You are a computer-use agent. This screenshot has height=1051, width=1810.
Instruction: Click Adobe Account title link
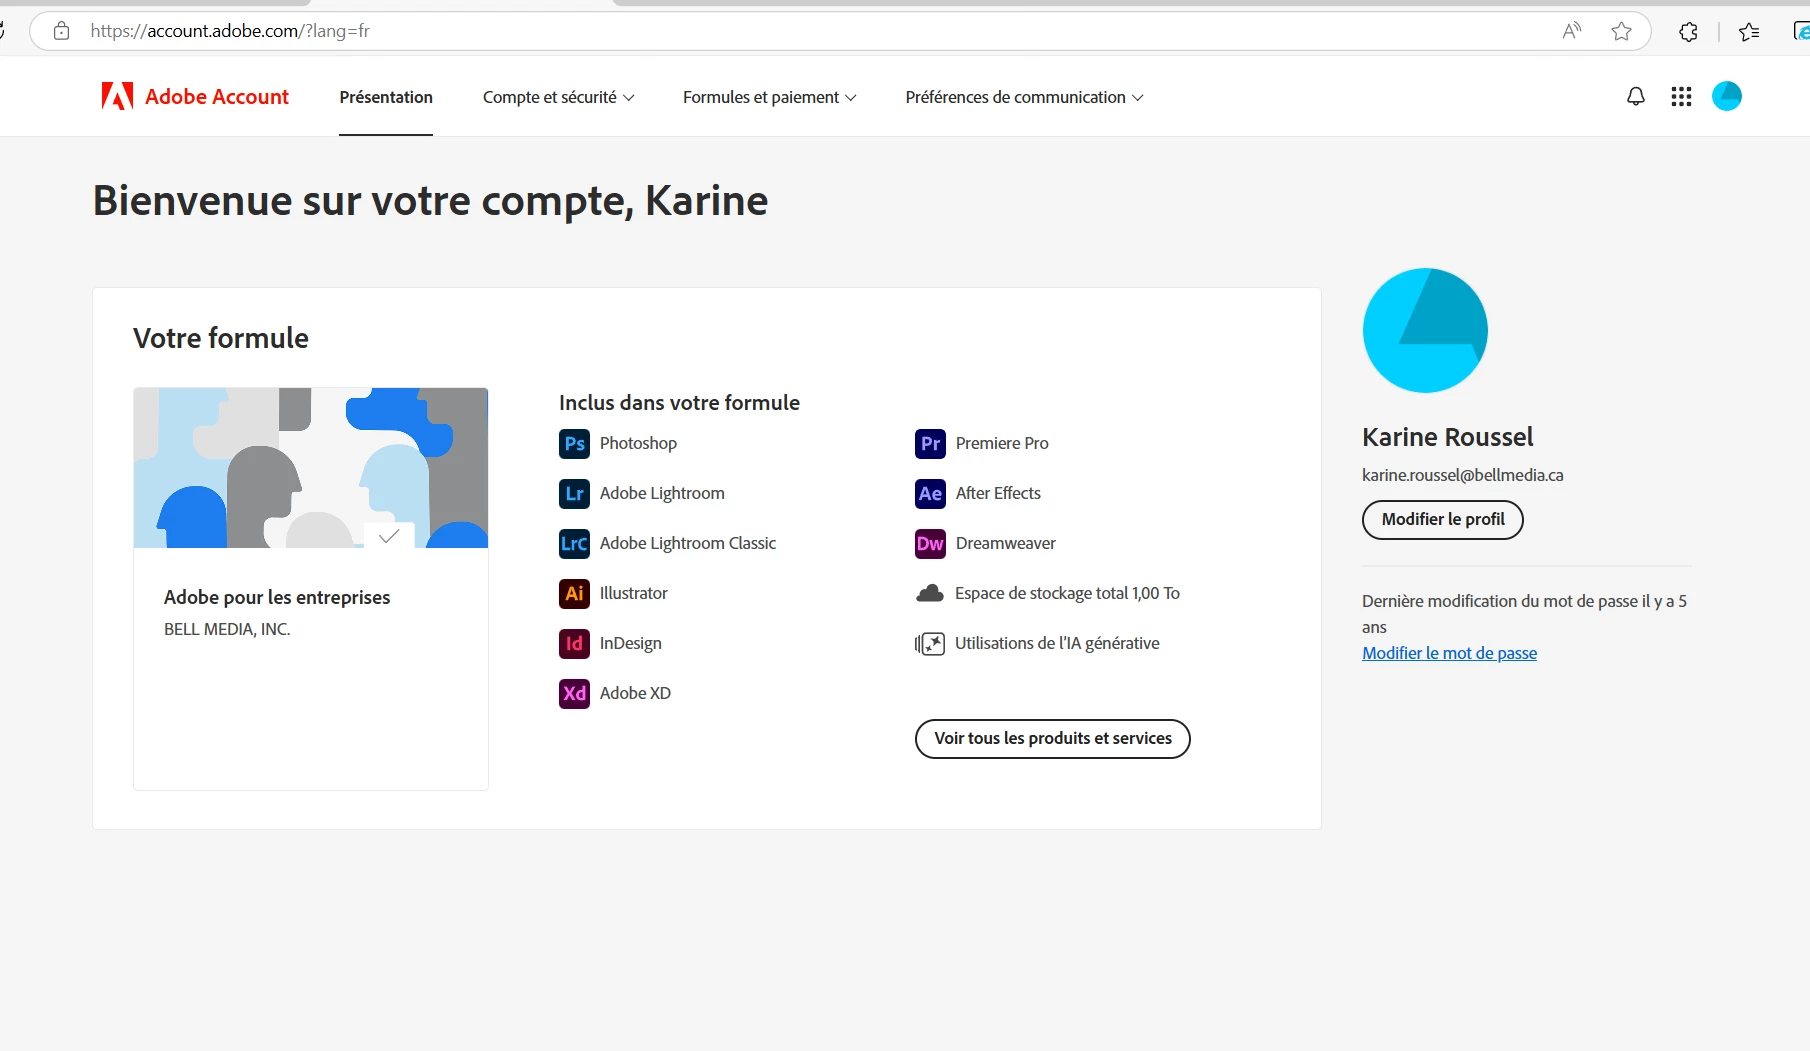point(217,97)
